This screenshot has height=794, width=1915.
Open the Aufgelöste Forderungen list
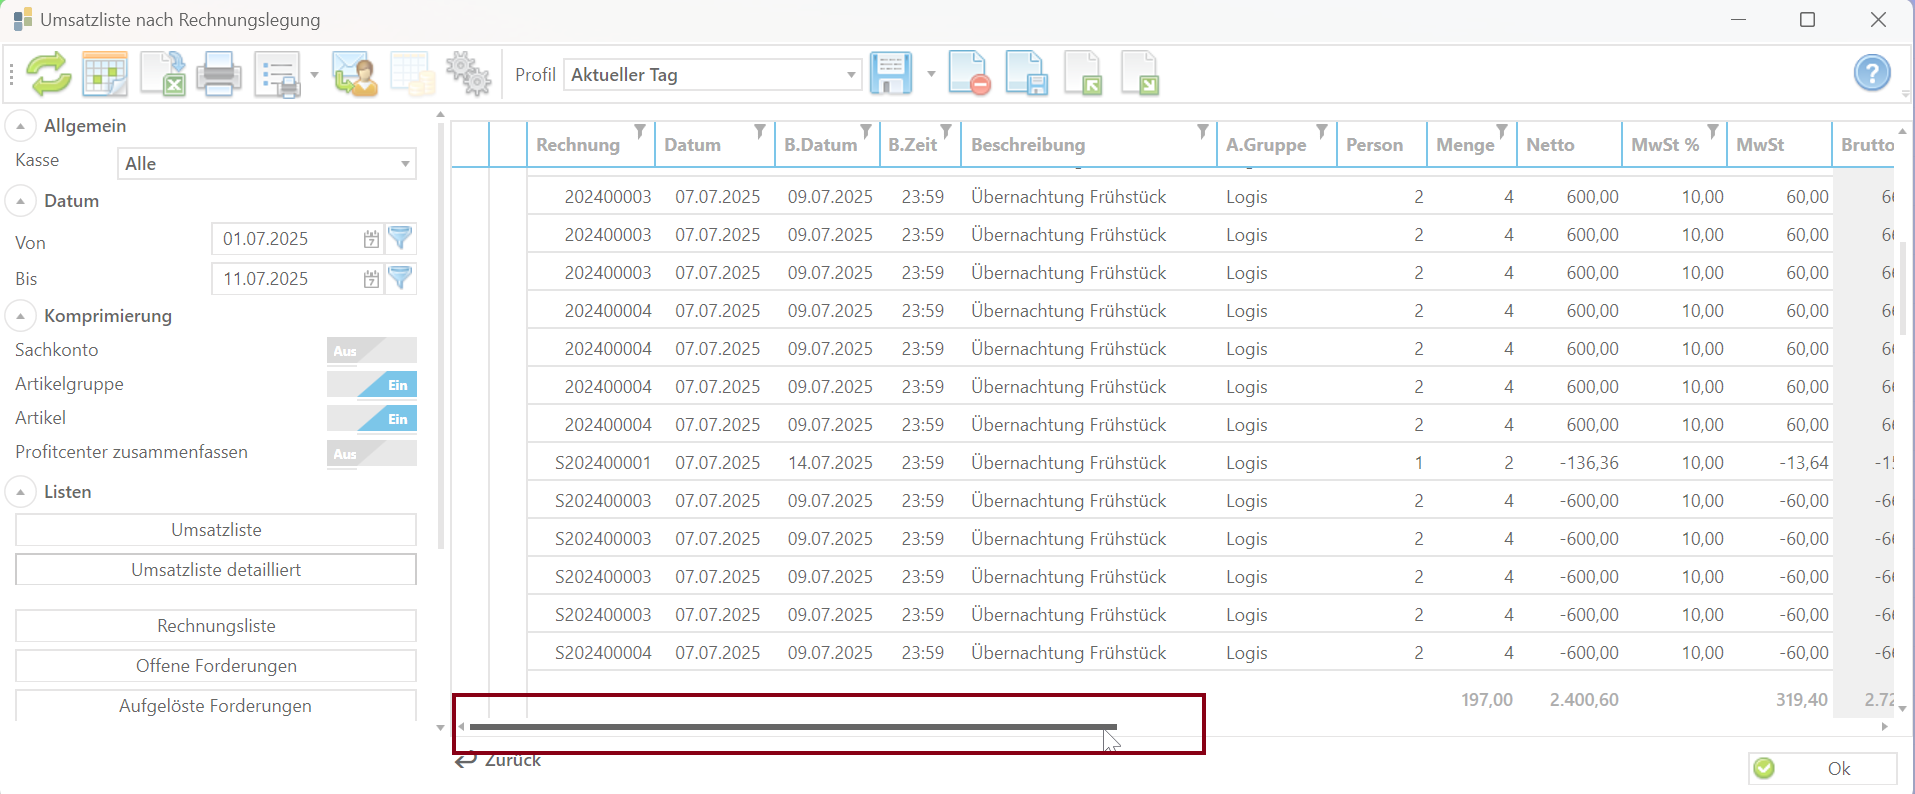216,705
